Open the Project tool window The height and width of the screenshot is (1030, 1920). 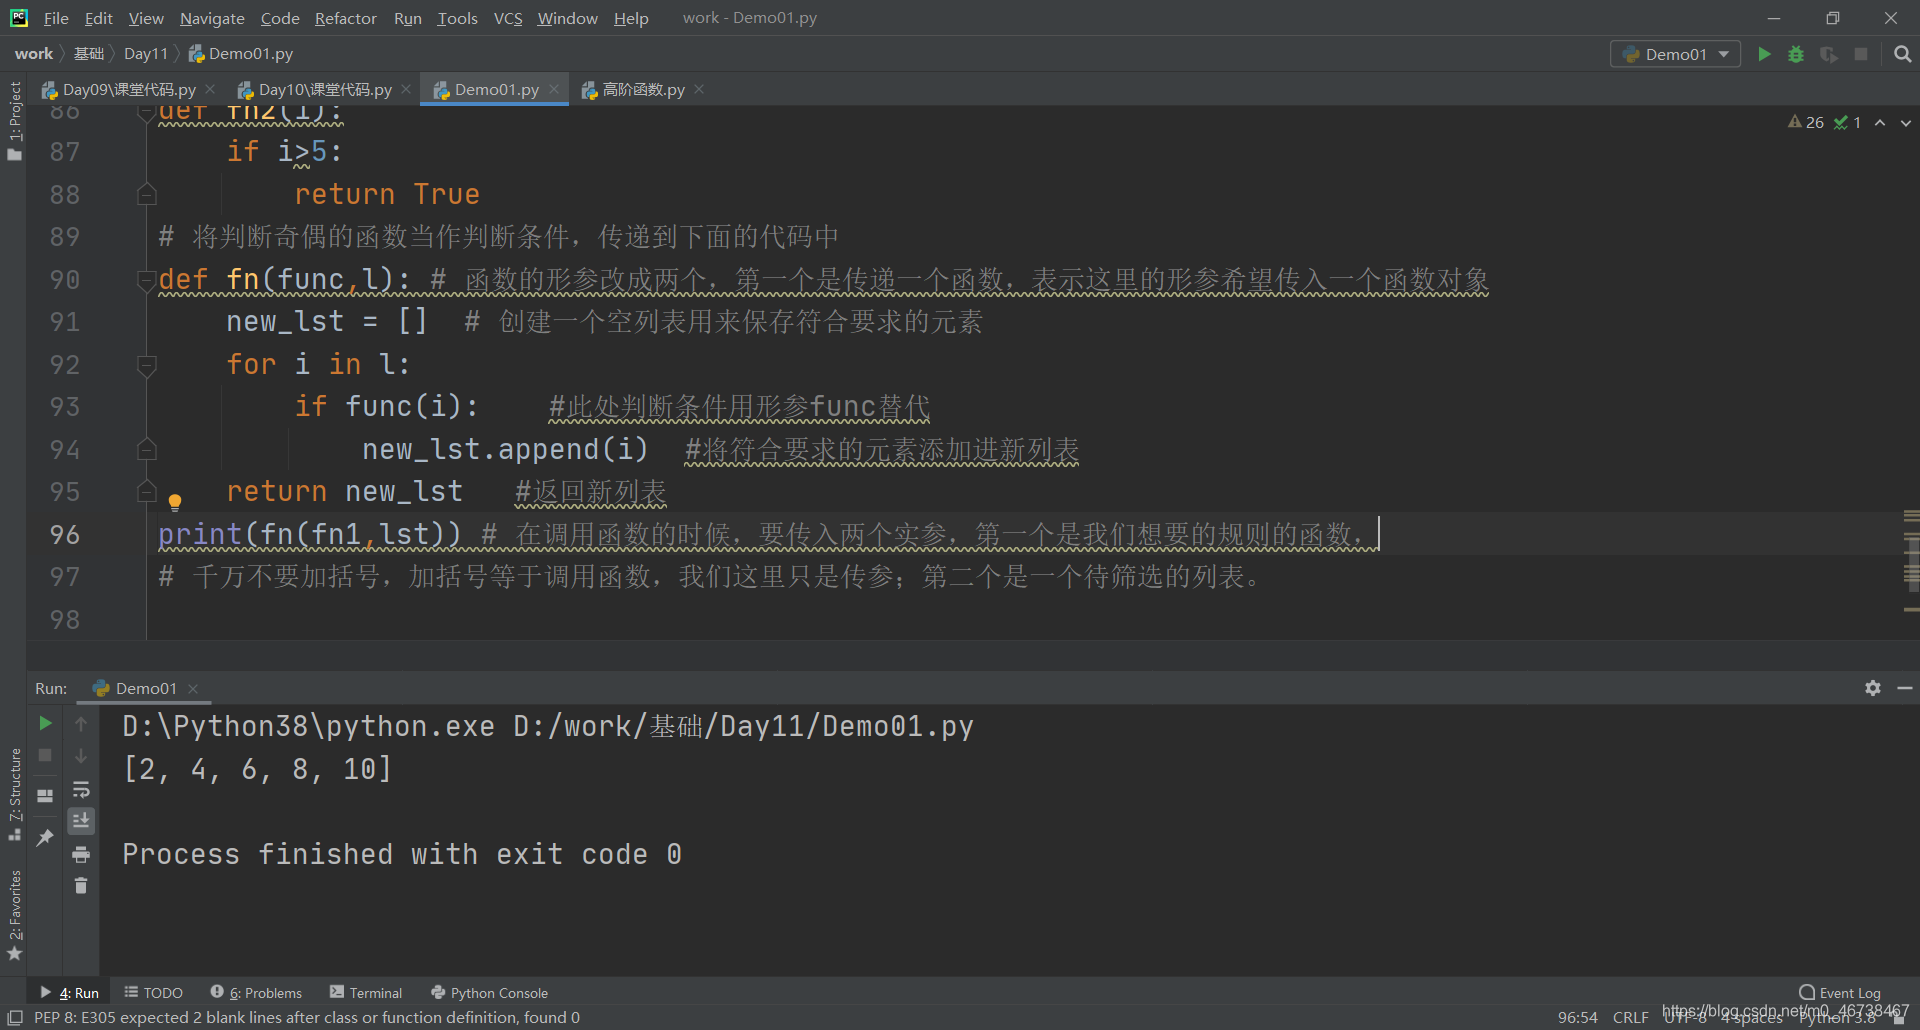coord(14,119)
